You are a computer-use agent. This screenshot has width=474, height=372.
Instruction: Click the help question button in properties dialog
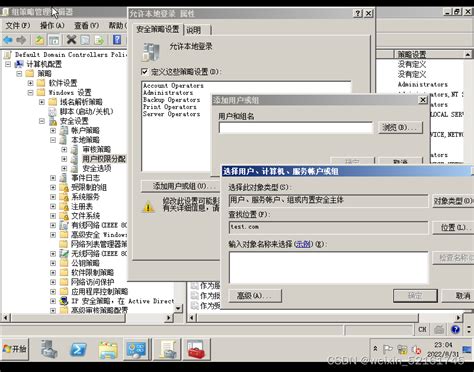(358, 13)
